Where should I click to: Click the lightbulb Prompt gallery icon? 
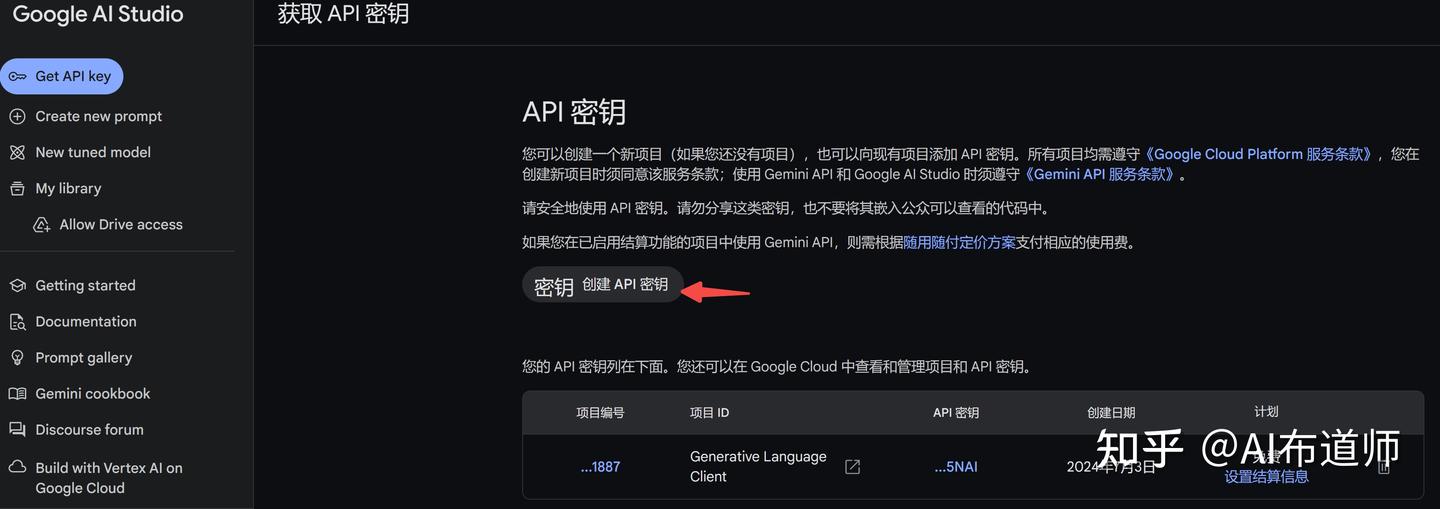pos(17,357)
